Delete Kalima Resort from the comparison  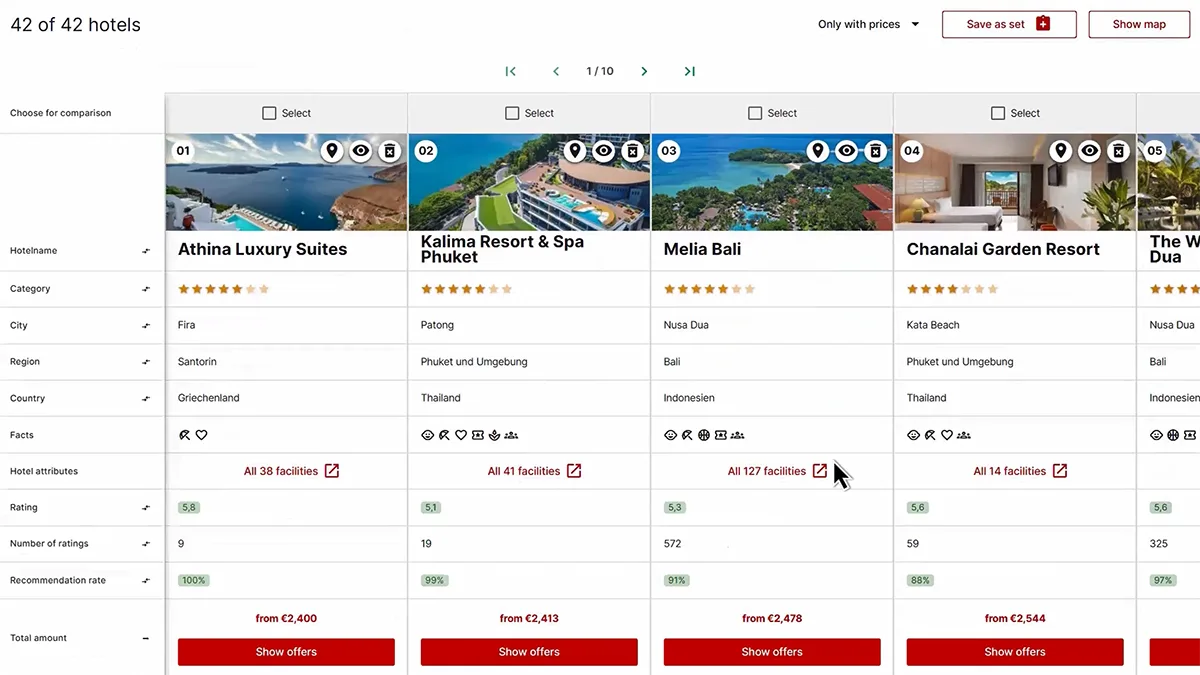point(632,151)
